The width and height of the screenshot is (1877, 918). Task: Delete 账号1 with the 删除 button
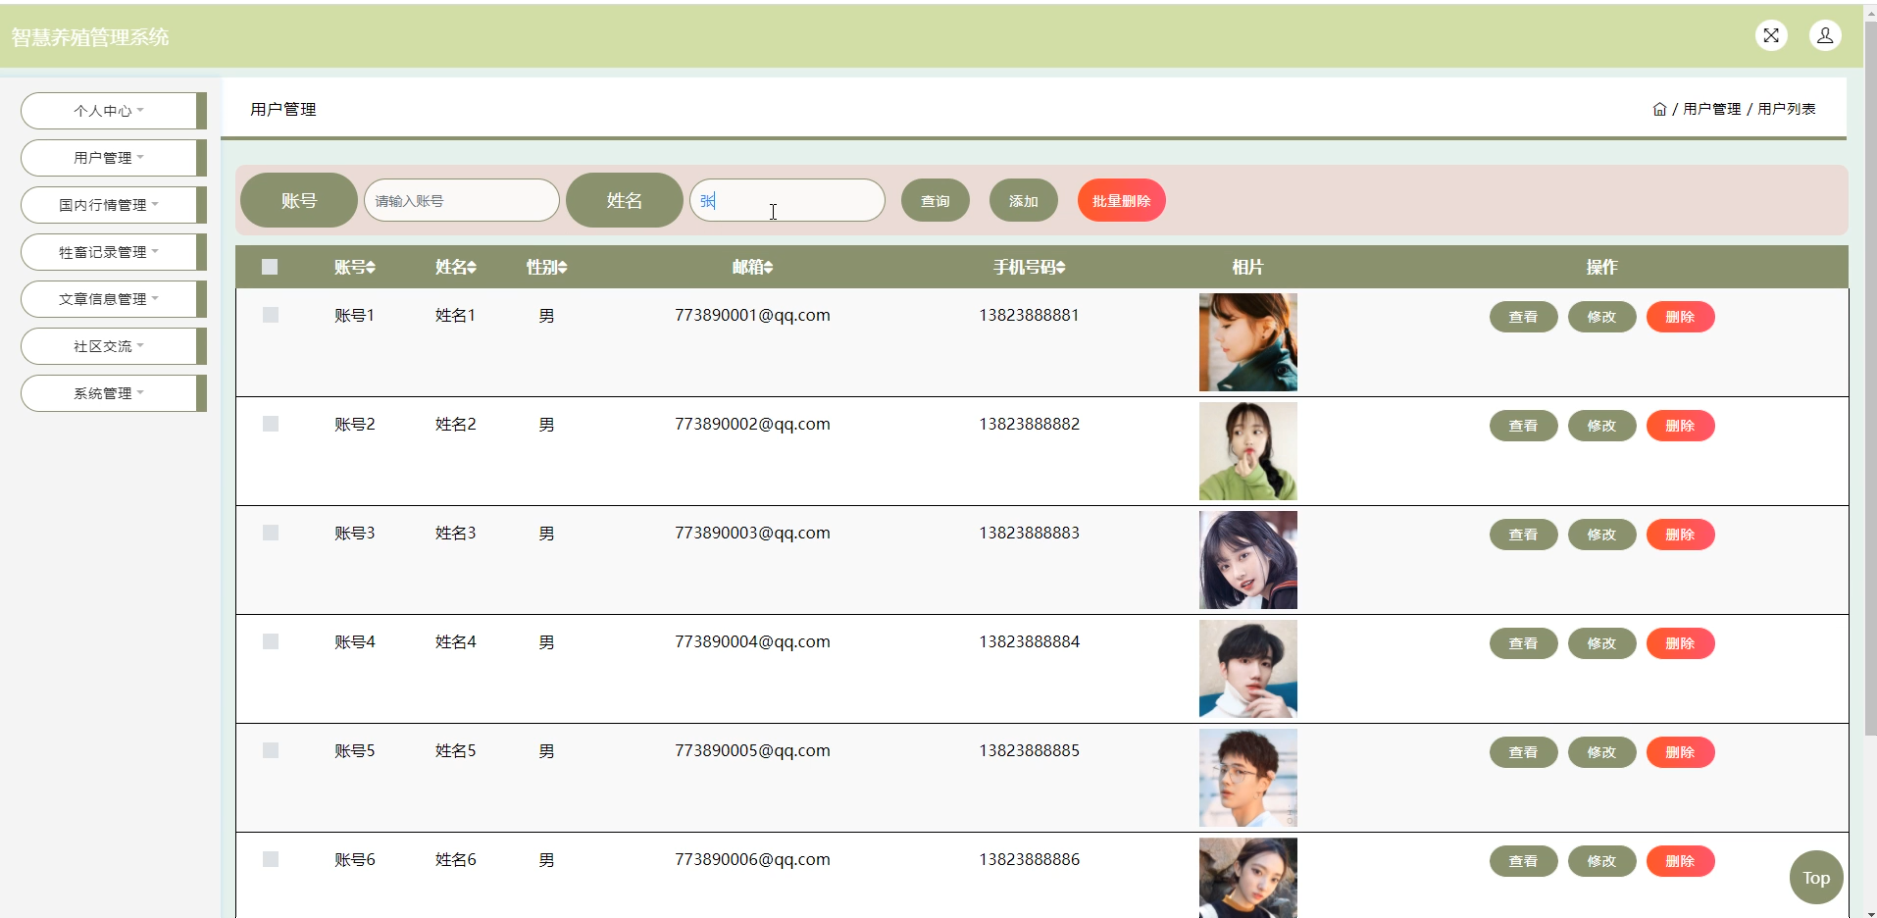pyautogui.click(x=1680, y=317)
